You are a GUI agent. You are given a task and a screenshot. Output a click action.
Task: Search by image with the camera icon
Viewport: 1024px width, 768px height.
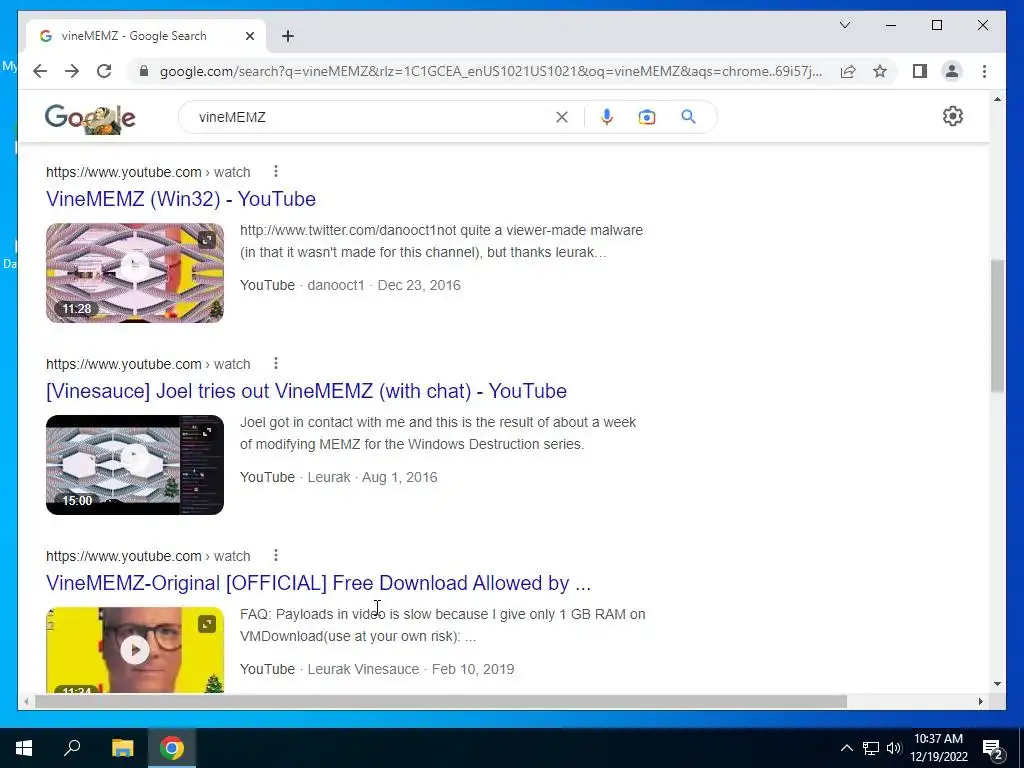point(647,117)
